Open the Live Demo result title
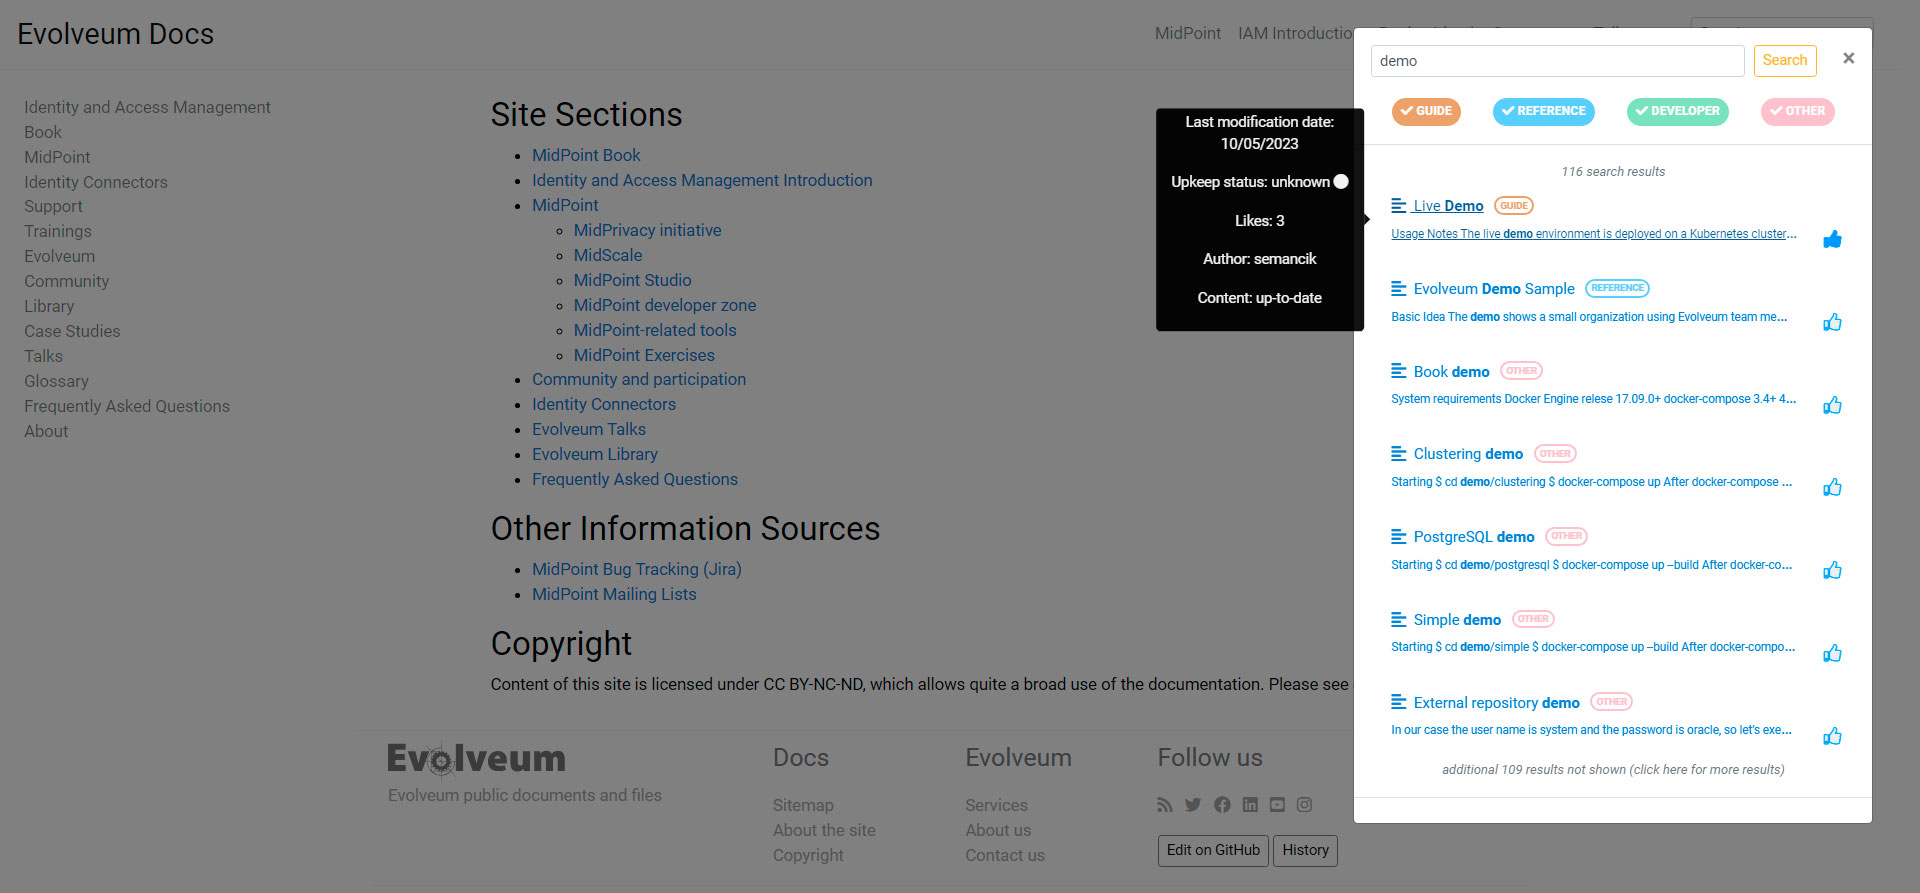The height and width of the screenshot is (893, 1920). click(1448, 205)
